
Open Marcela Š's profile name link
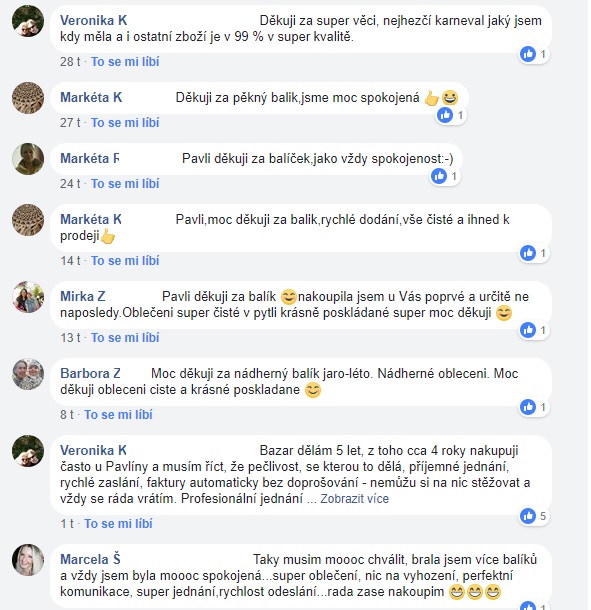90,559
